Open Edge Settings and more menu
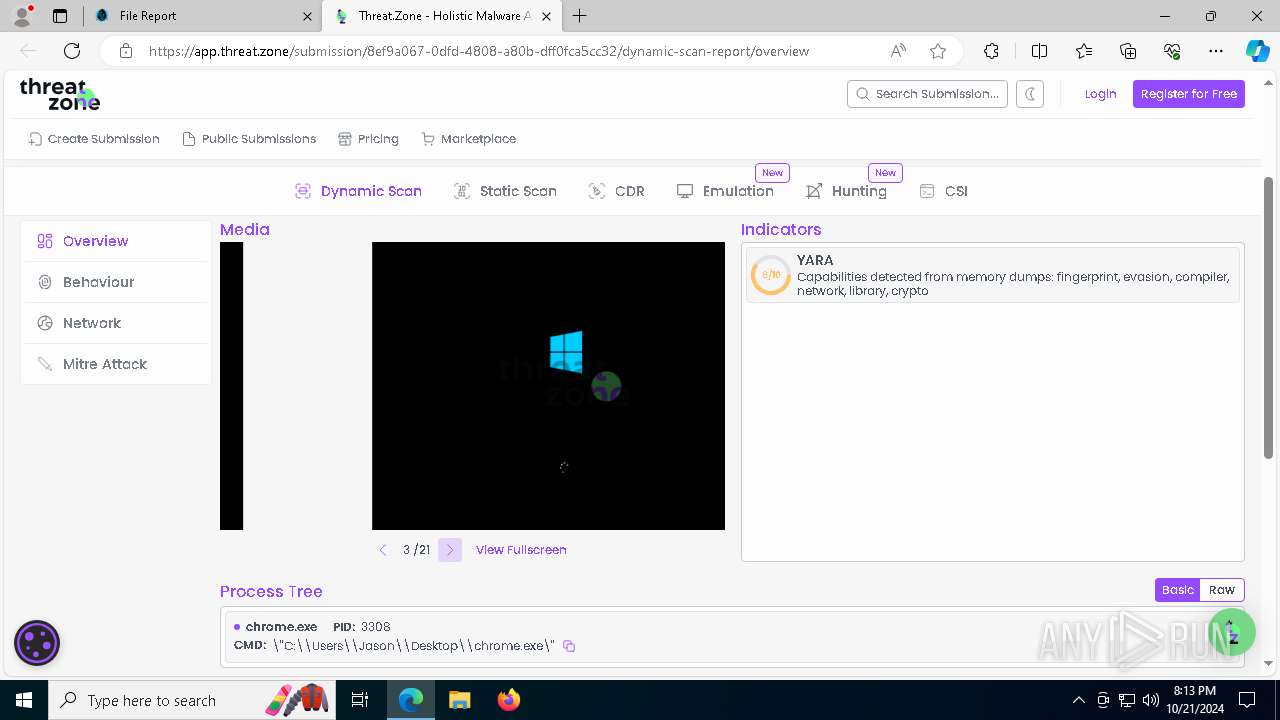 1216,51
